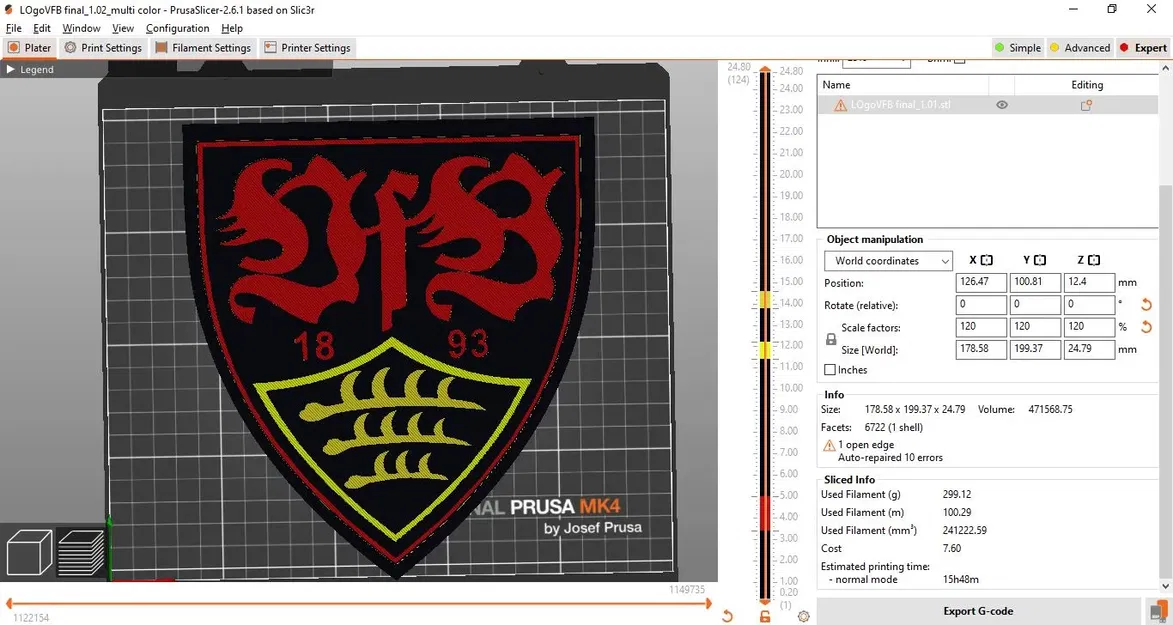This screenshot has width=1173, height=625.
Task: Click the top thumb of vertical layer slider
Action: click(x=765, y=71)
